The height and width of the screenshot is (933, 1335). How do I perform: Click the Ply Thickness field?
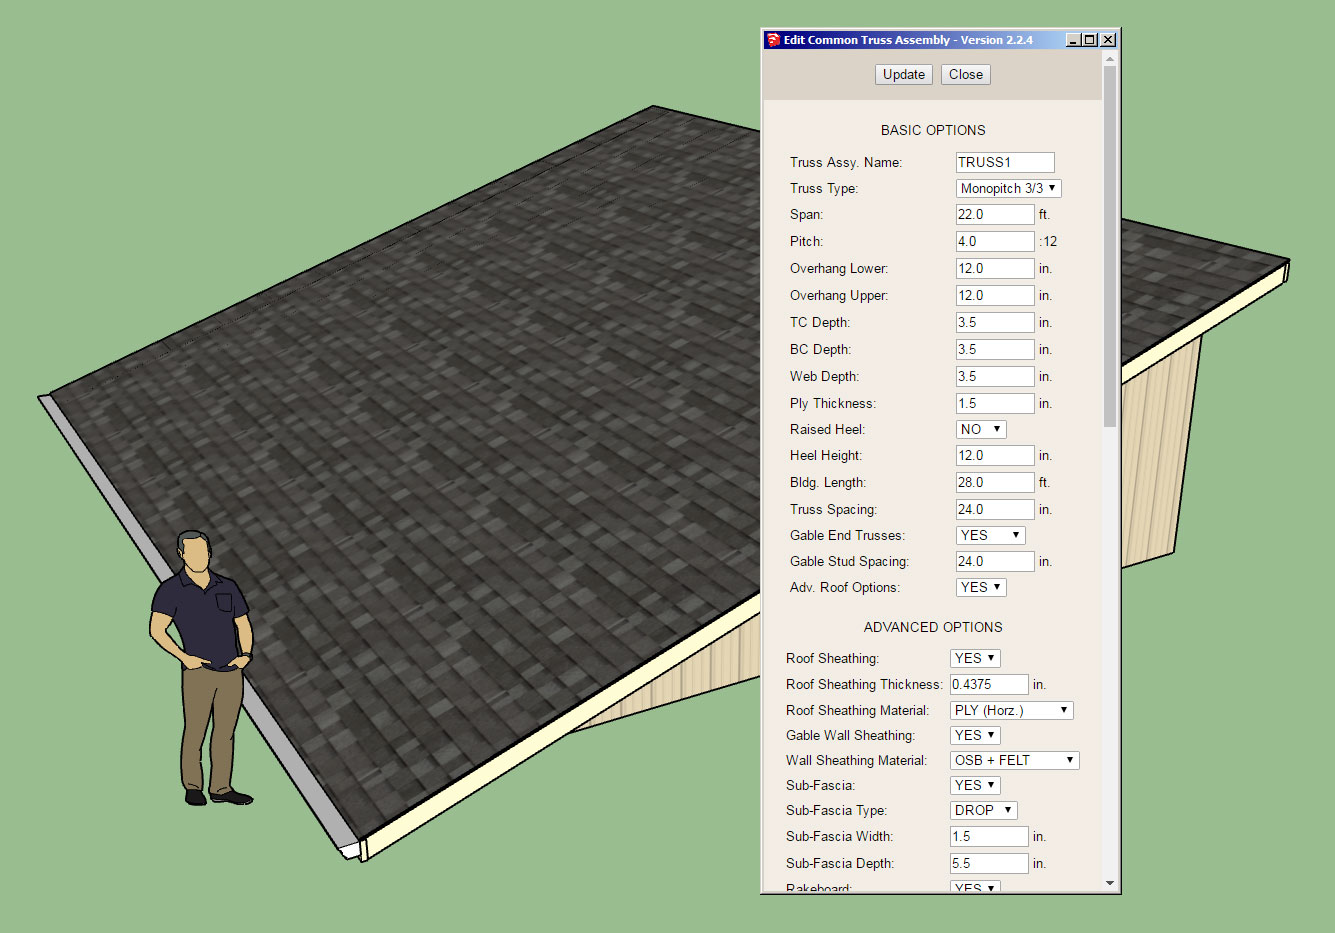point(995,404)
